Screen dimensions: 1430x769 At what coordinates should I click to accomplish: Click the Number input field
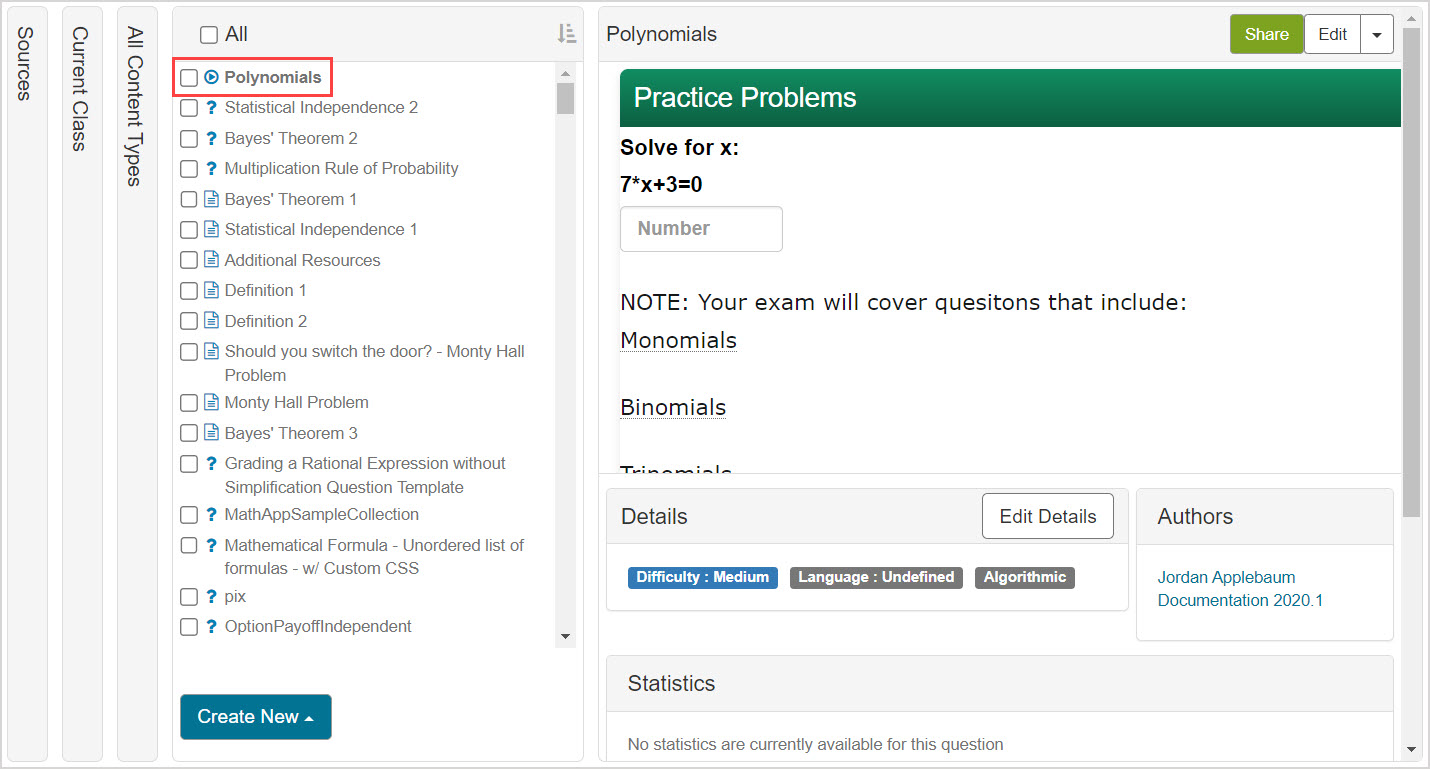[700, 229]
